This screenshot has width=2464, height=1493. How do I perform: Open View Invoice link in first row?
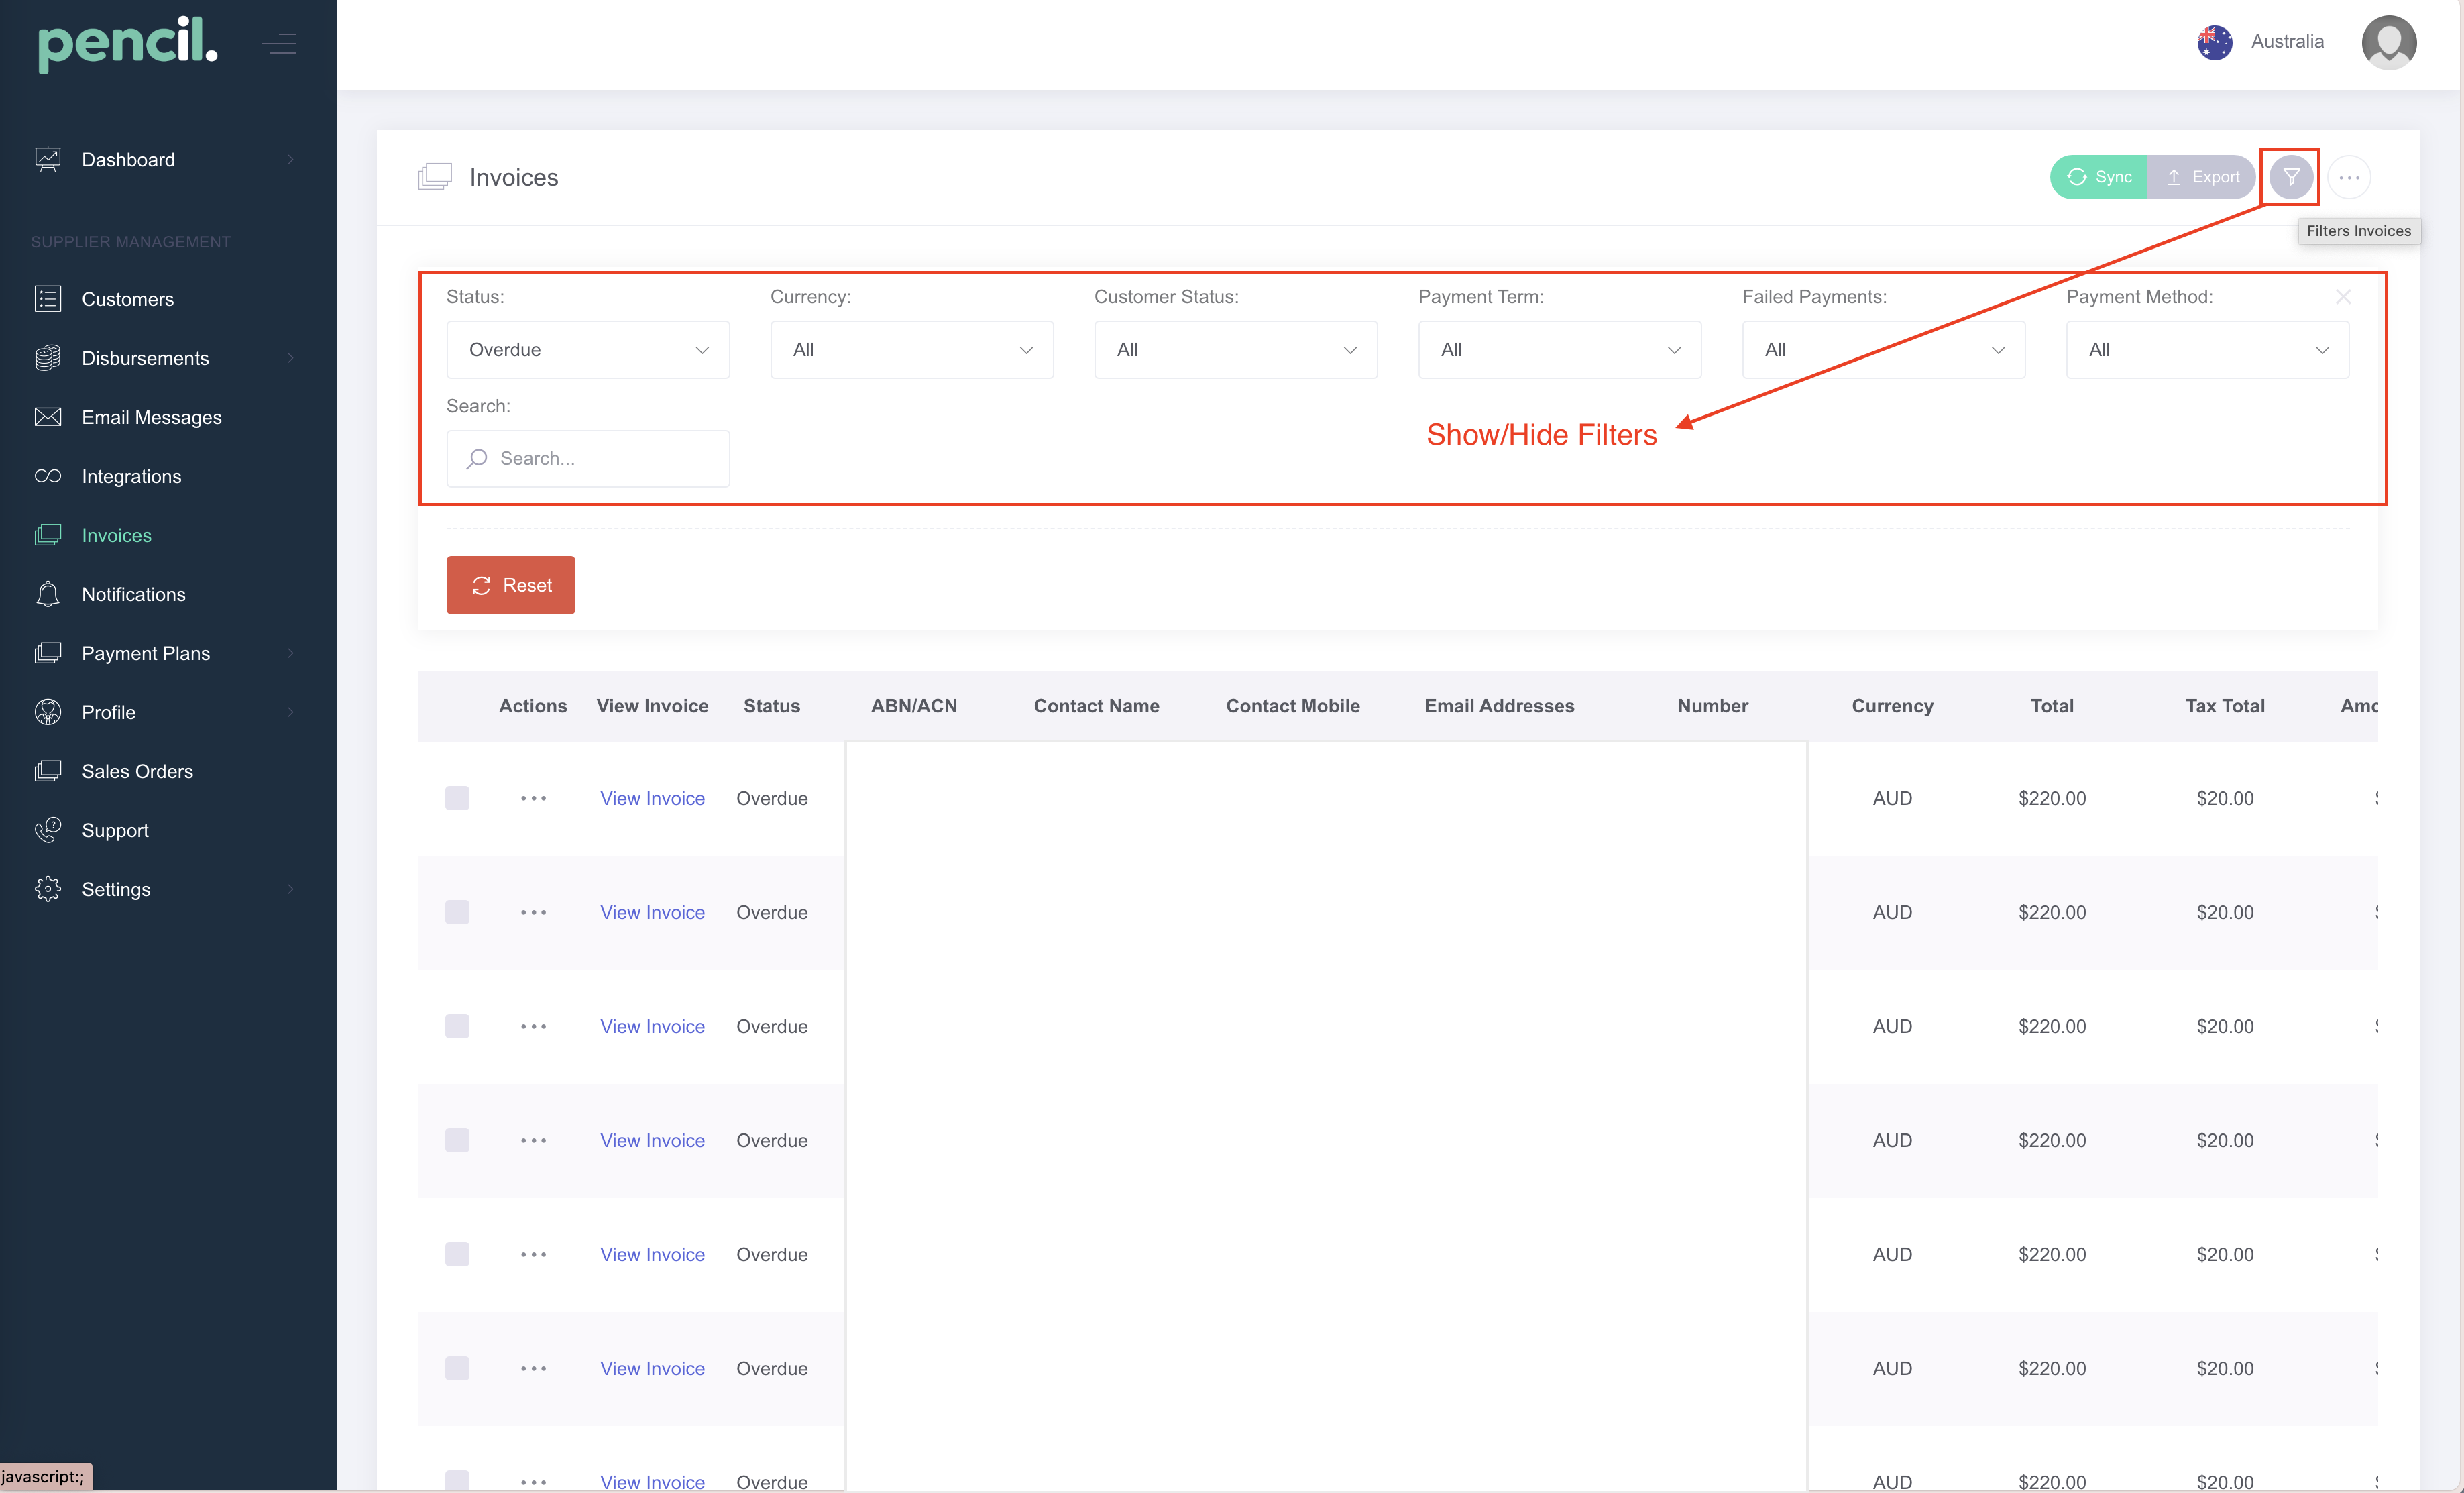click(652, 798)
